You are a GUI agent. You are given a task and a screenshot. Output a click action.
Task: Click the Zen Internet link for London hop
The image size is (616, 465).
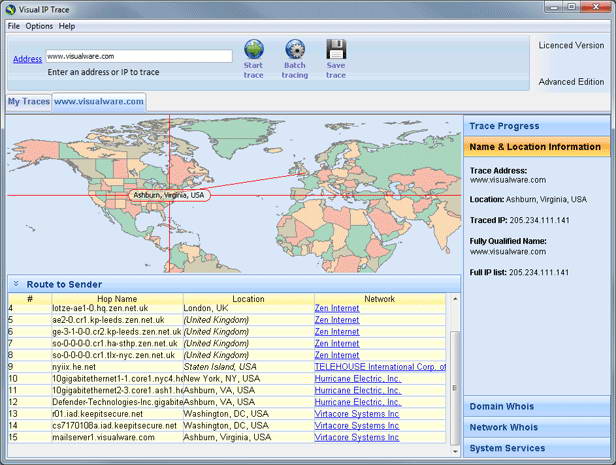336,308
